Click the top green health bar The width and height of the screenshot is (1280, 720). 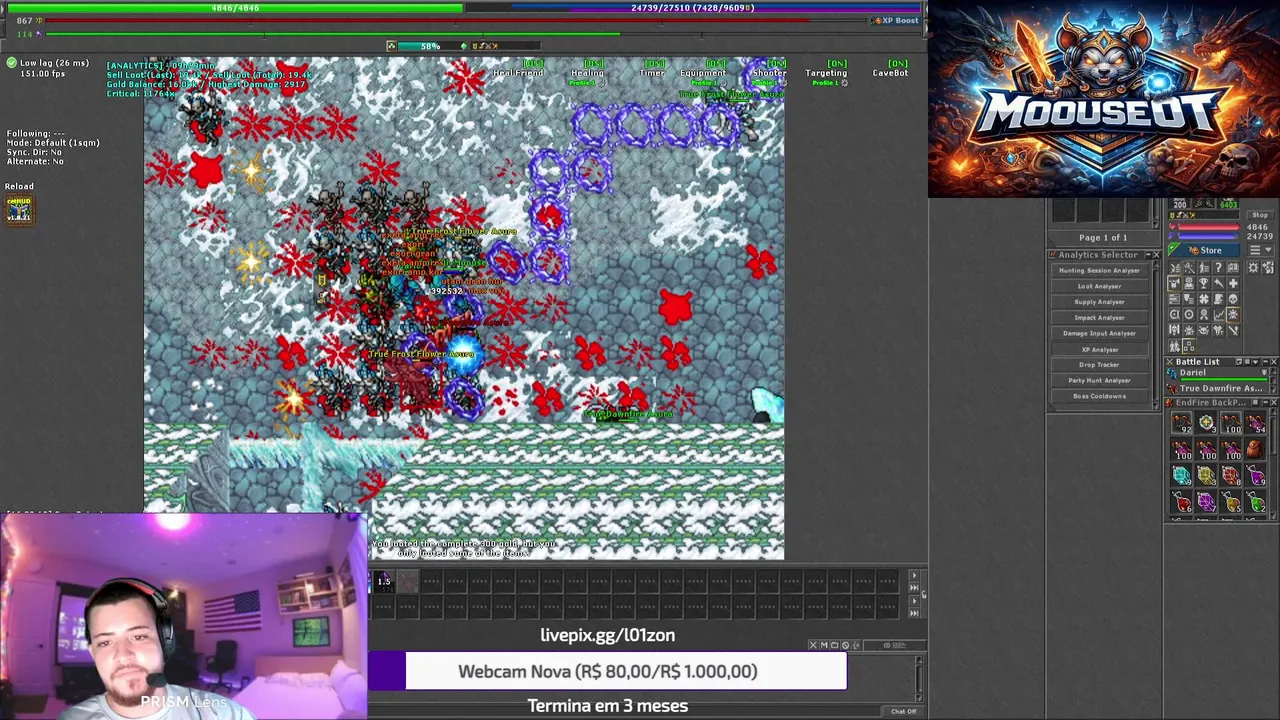pos(235,8)
